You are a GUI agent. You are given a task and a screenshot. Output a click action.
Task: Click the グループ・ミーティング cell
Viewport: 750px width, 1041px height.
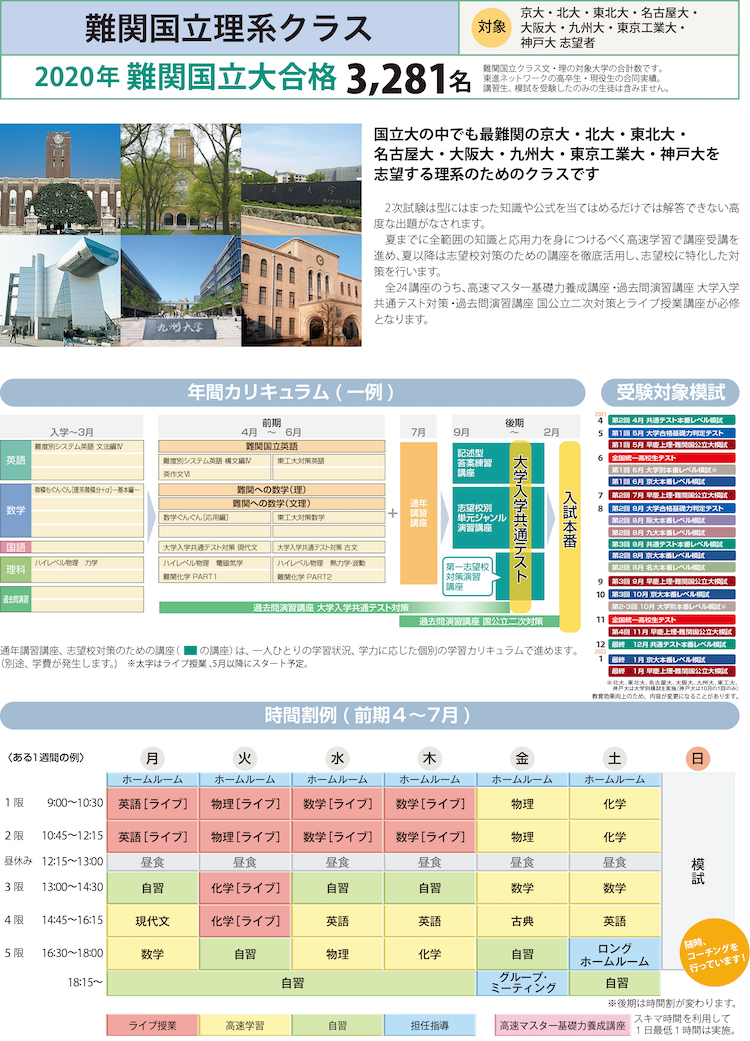pos(522,983)
